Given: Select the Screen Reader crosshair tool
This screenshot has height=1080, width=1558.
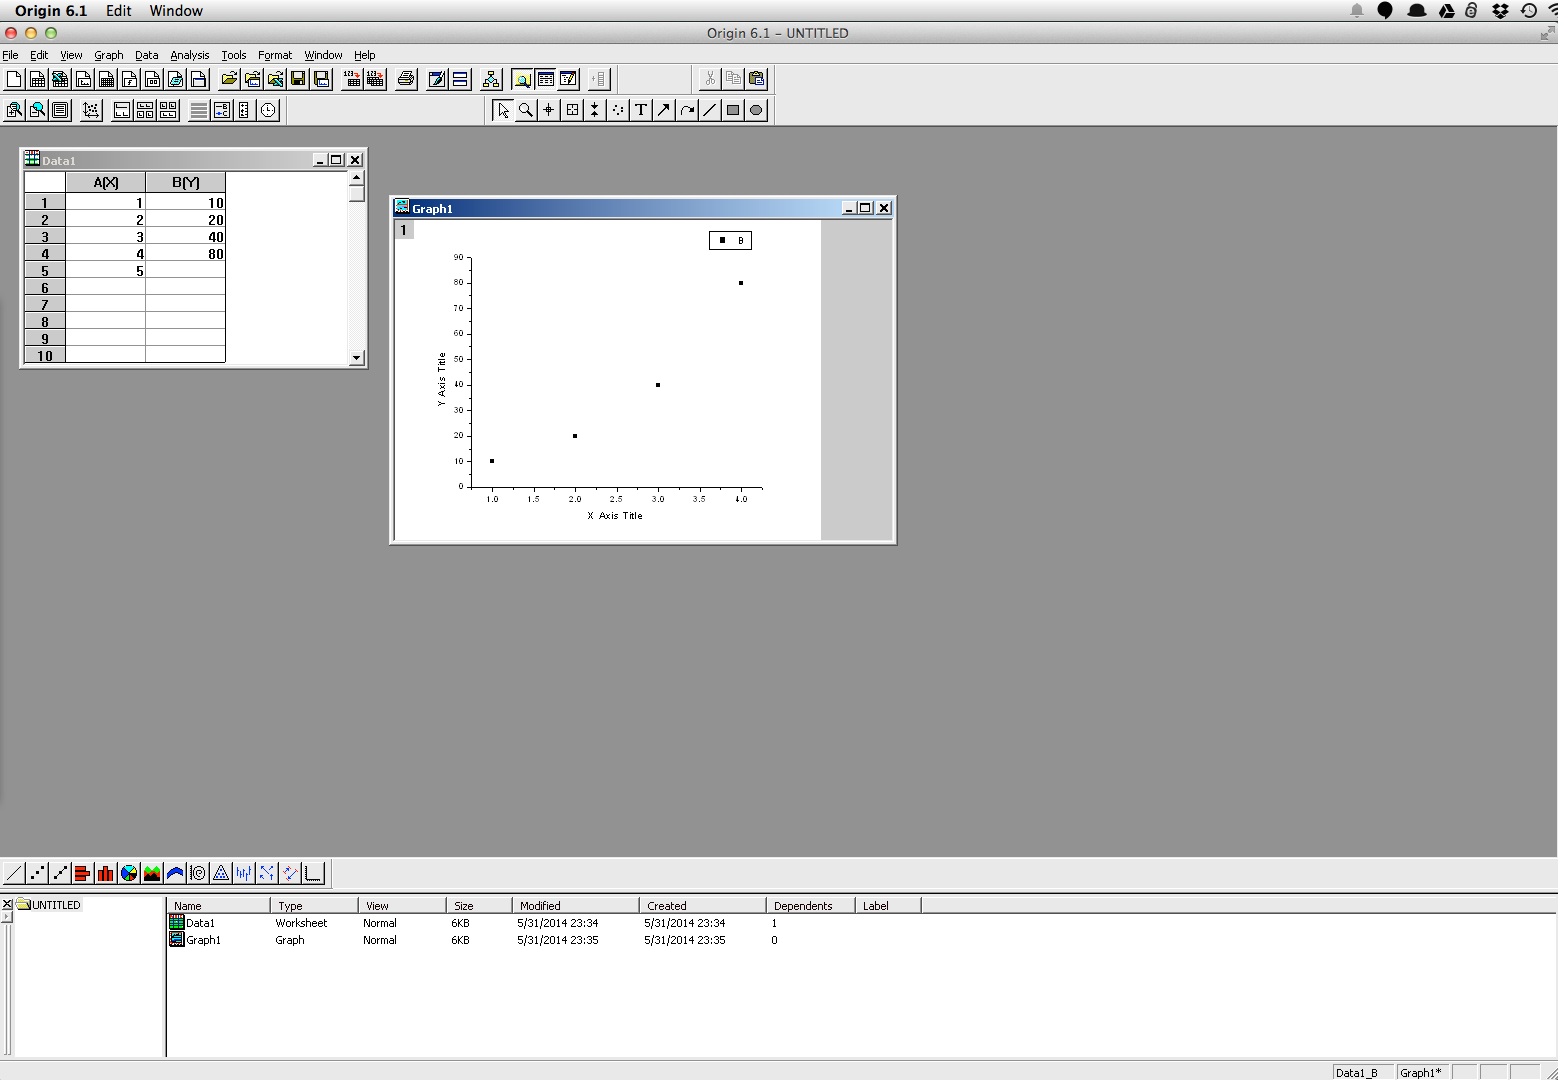Looking at the screenshot, I should click(x=548, y=110).
